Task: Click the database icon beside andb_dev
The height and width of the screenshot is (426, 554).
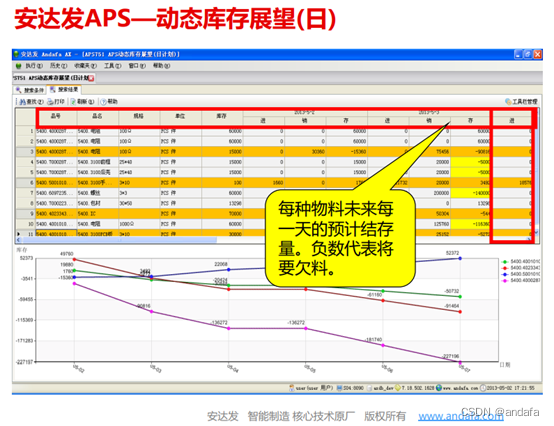Action: pyautogui.click(x=369, y=388)
